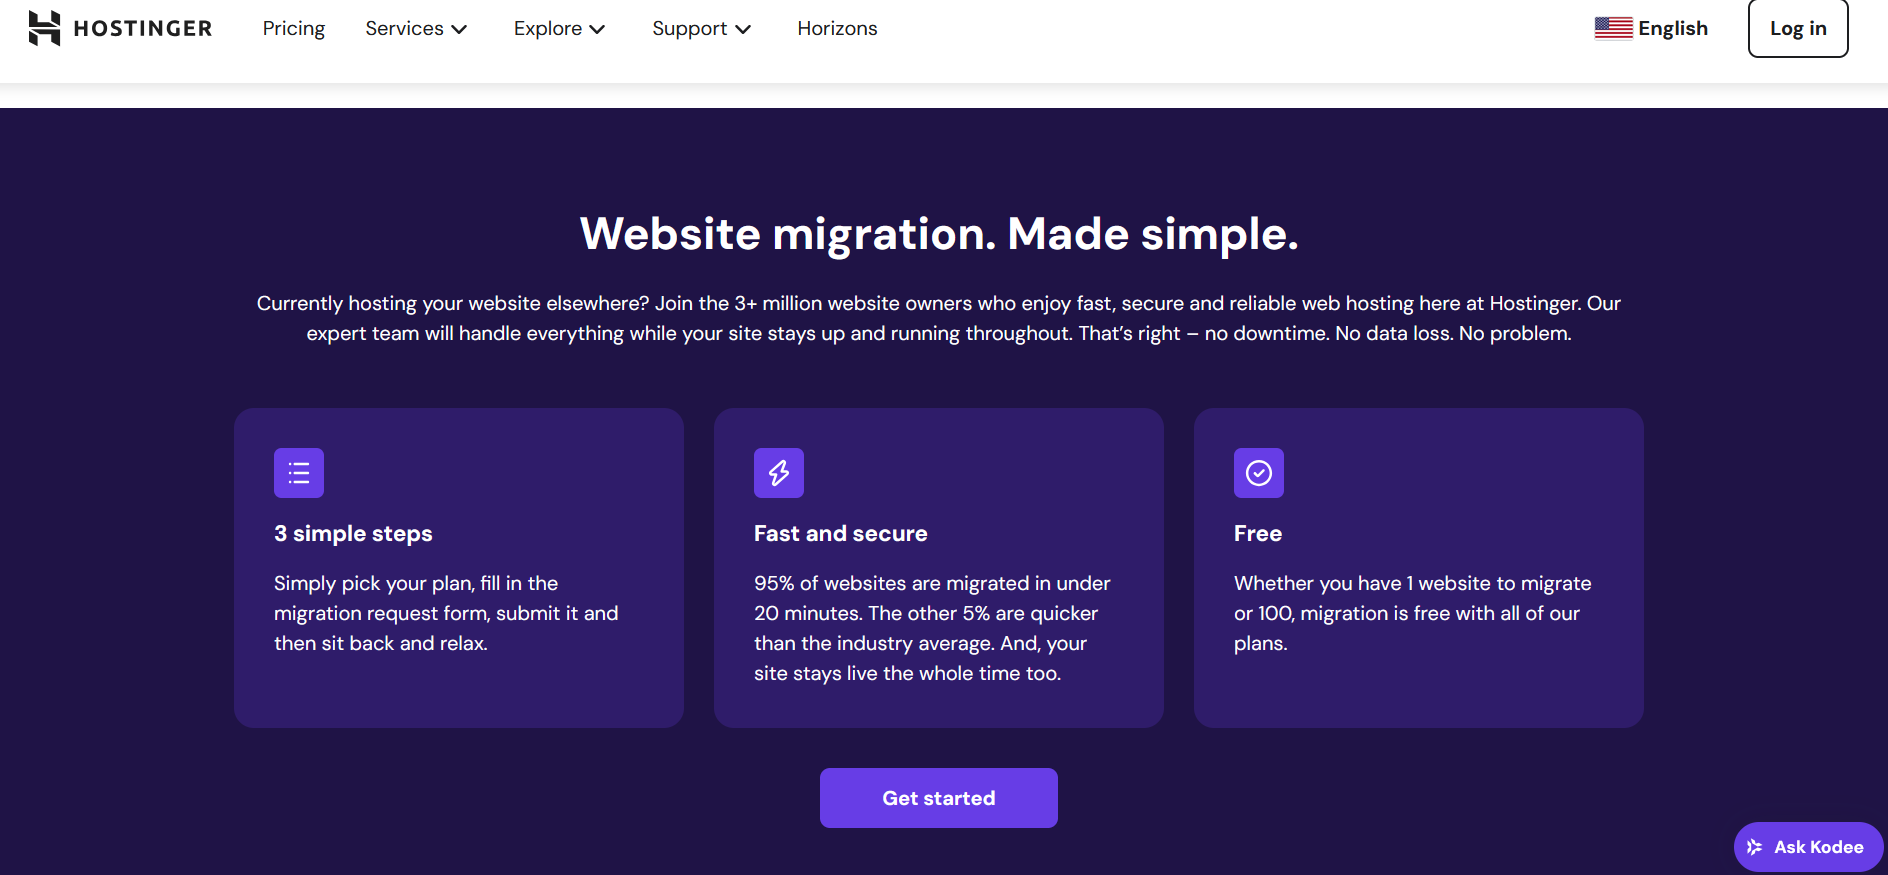This screenshot has height=875, width=1888.
Task: Click the checkmark circle icon above Free
Action: point(1259,473)
